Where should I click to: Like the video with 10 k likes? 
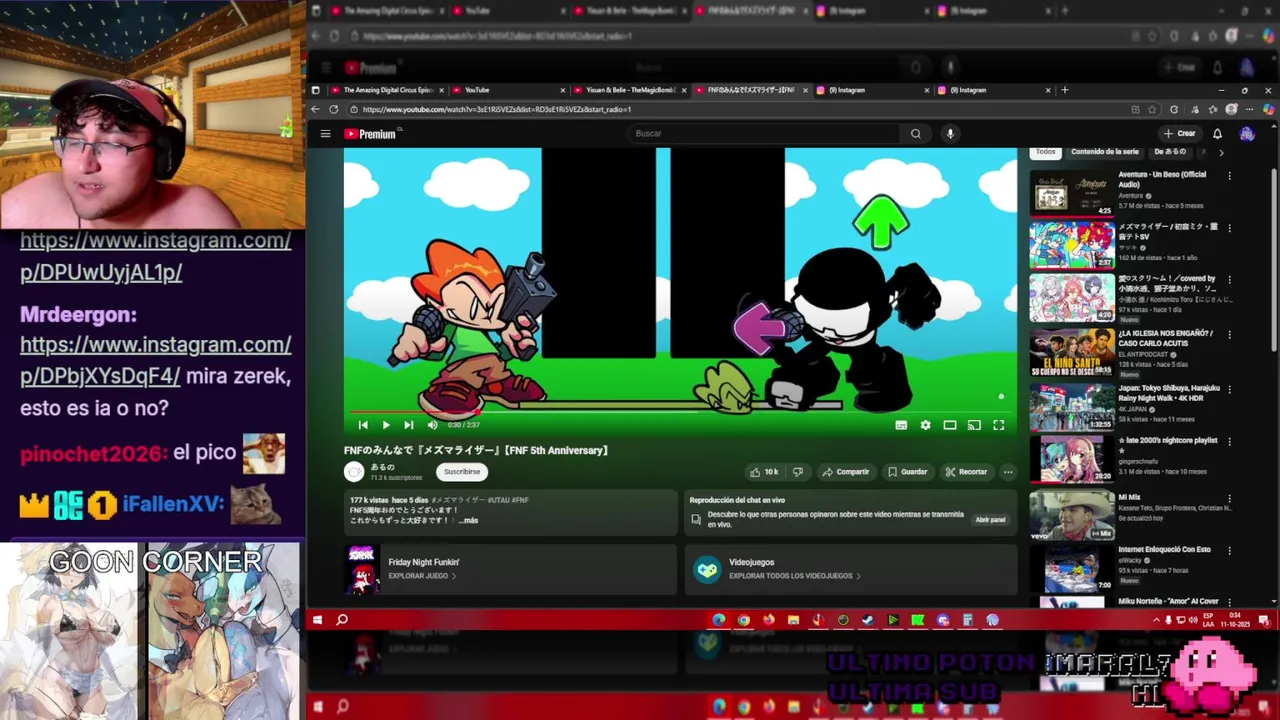pos(764,472)
